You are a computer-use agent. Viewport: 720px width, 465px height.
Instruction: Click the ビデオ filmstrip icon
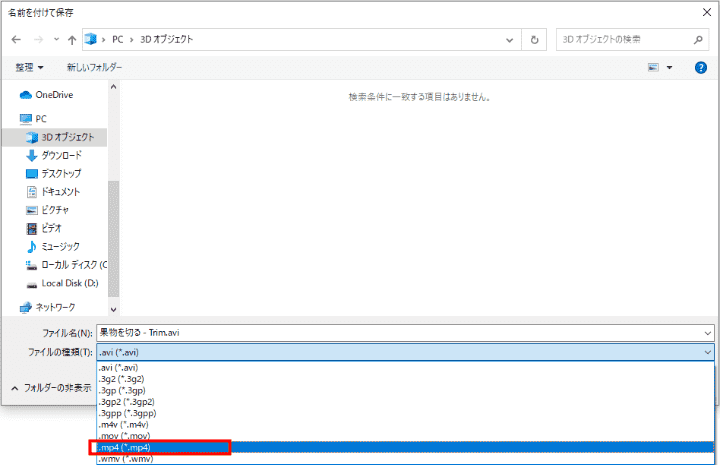32,229
